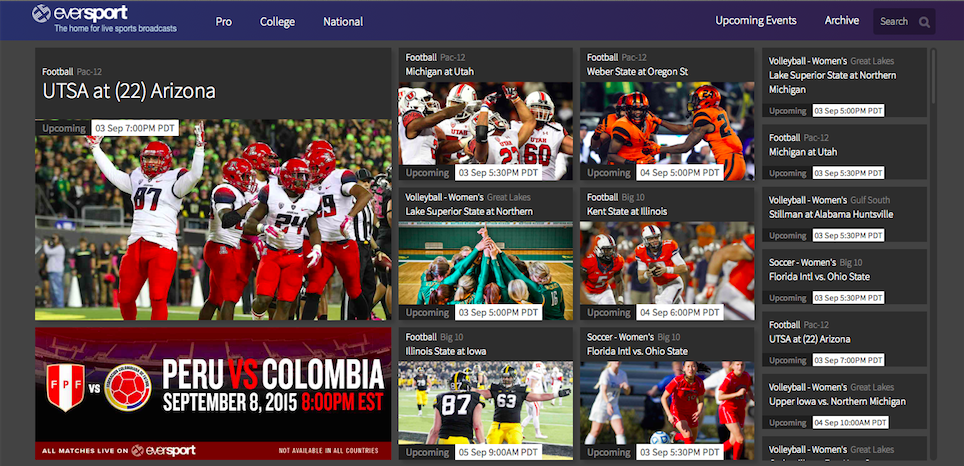Viewport: 964px width, 466px height.
Task: Open Weber State at Oregon St card title
Action: tap(637, 72)
